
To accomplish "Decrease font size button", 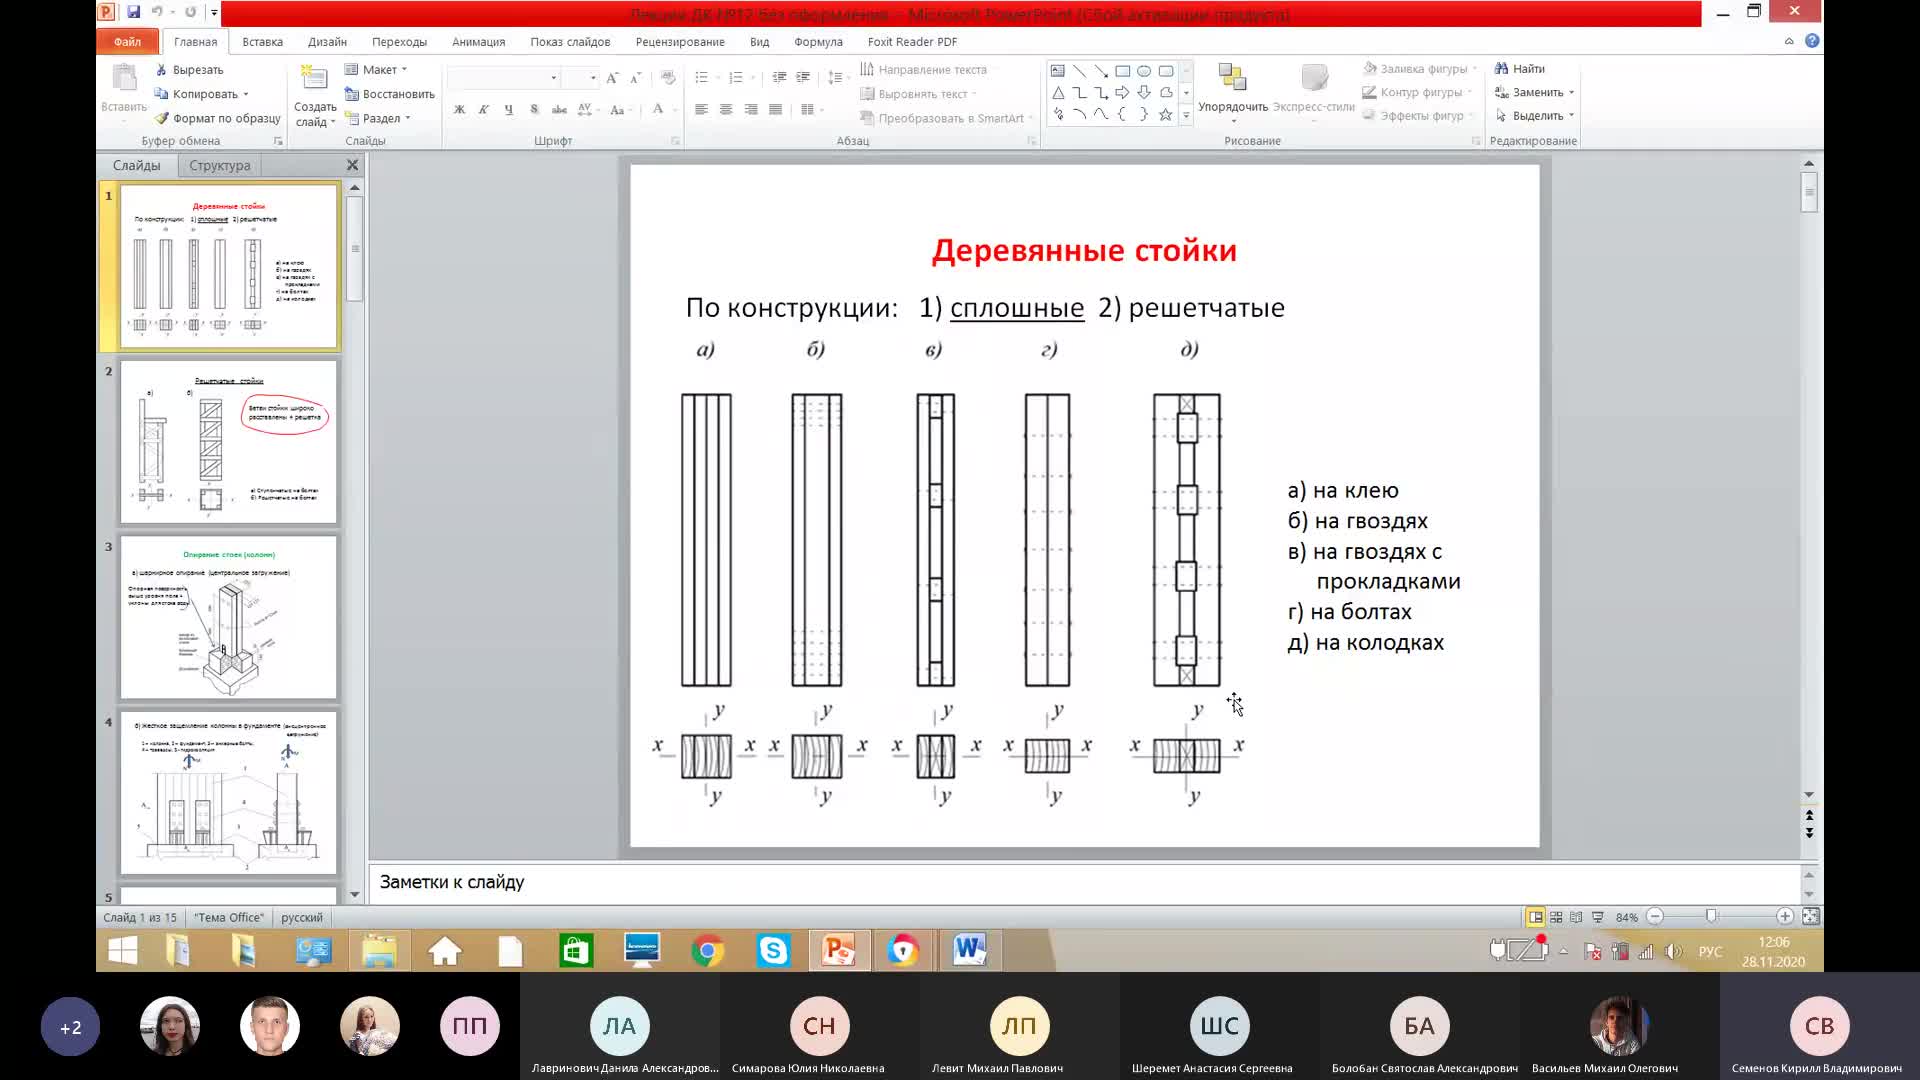I will tap(636, 78).
